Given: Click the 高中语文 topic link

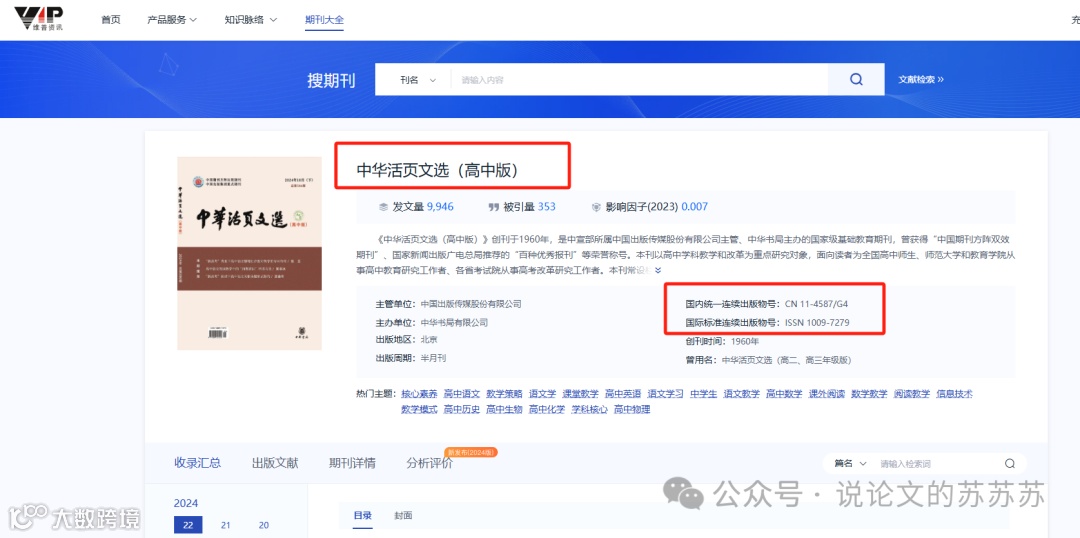Looking at the screenshot, I should tap(461, 394).
